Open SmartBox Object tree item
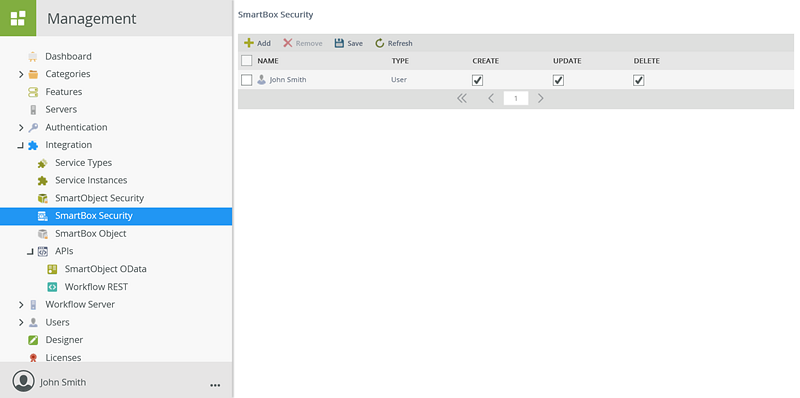 tap(91, 234)
